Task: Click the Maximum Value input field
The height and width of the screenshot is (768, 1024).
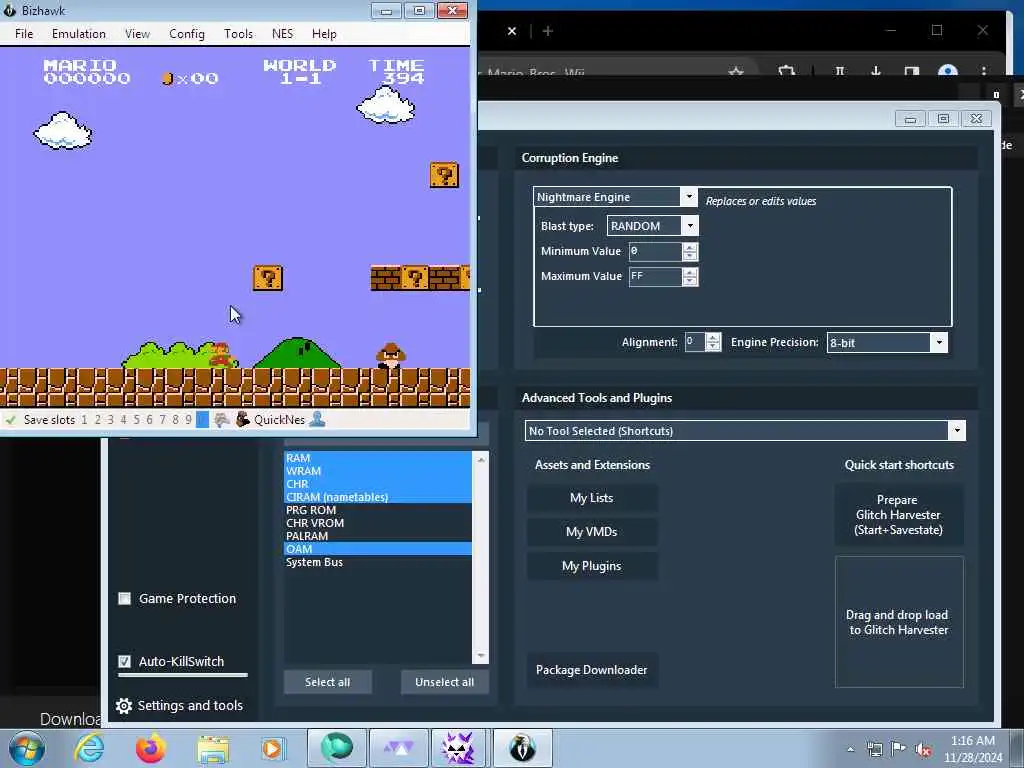Action: 655,276
